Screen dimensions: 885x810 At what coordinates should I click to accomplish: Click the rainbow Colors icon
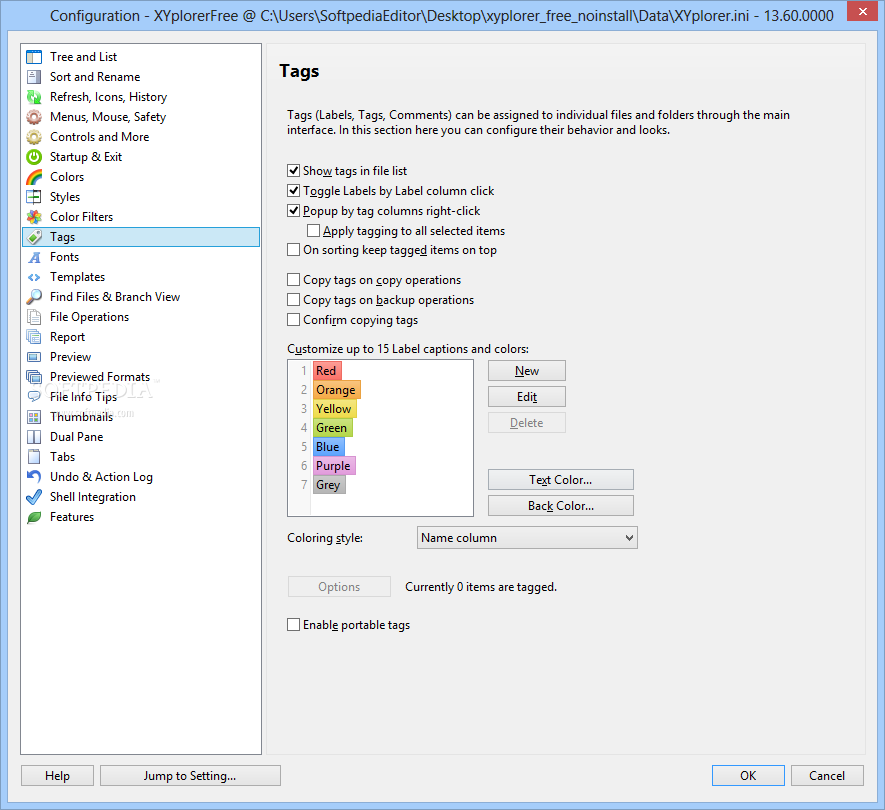point(34,177)
